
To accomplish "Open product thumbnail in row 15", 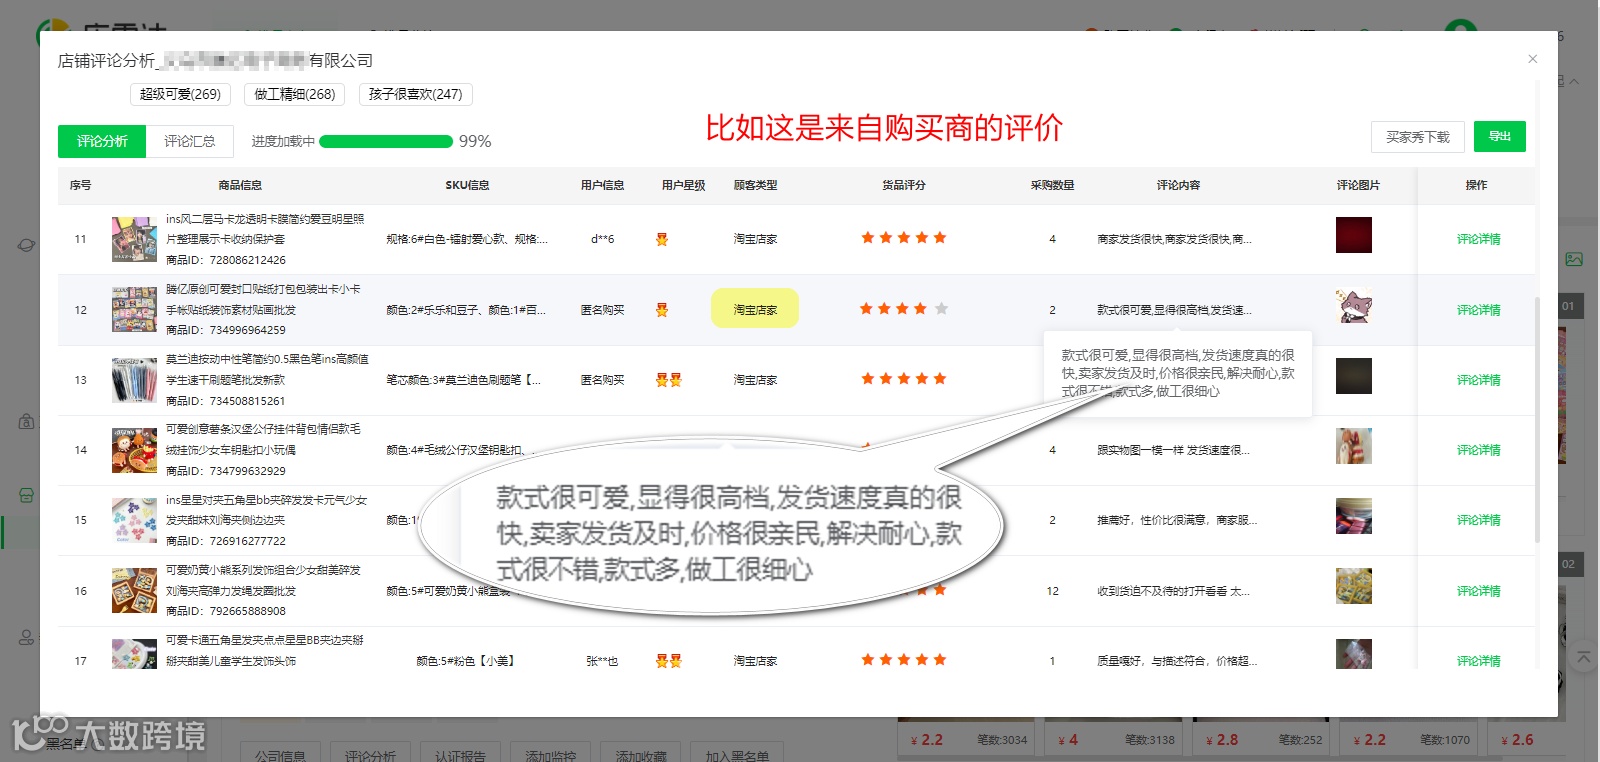I will point(134,520).
